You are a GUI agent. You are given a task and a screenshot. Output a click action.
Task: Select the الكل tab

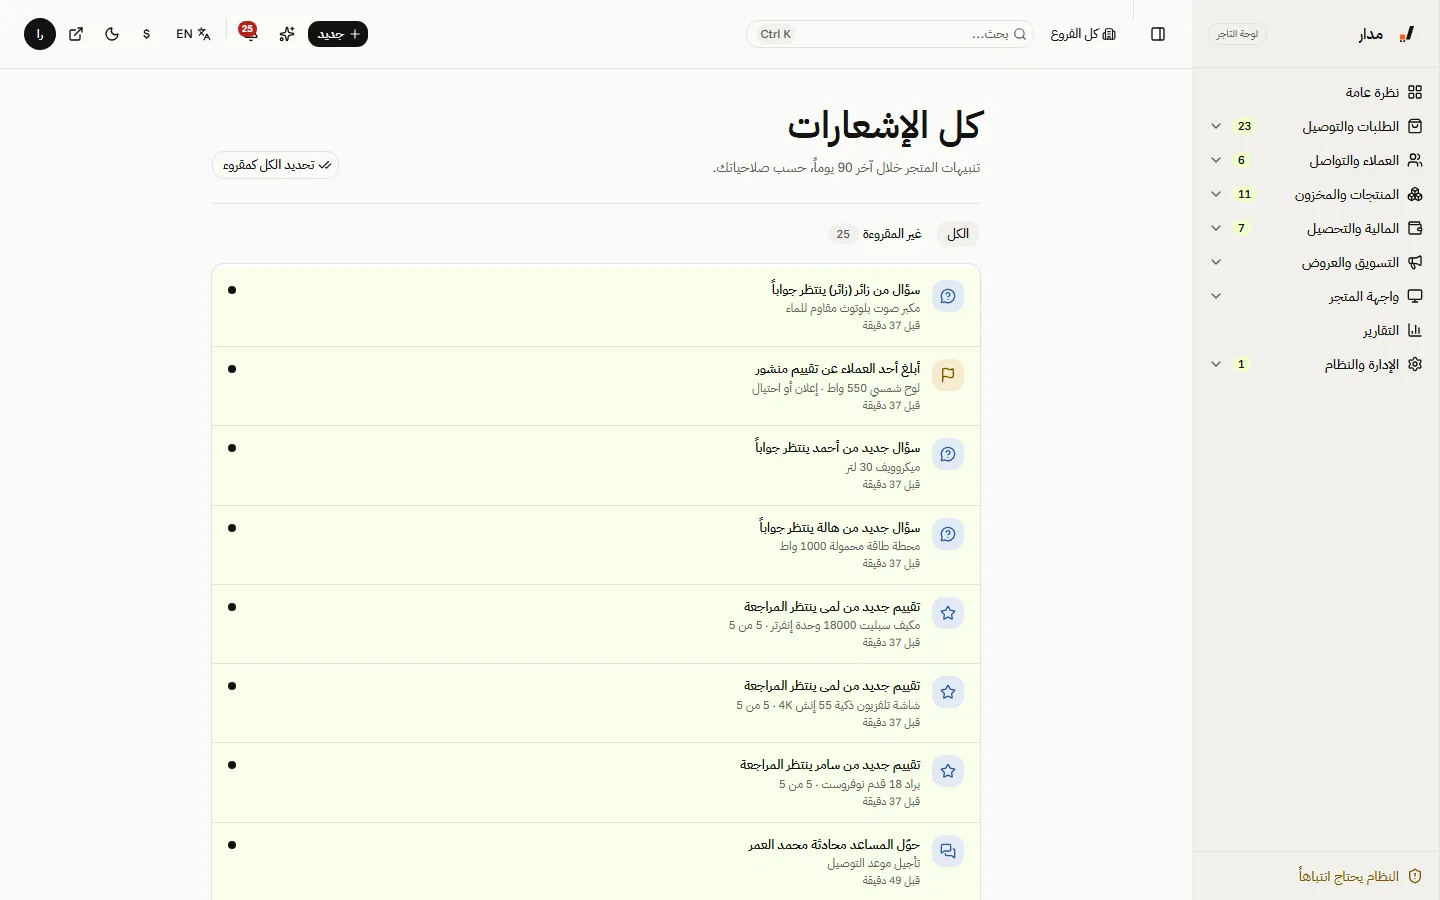[x=958, y=234]
